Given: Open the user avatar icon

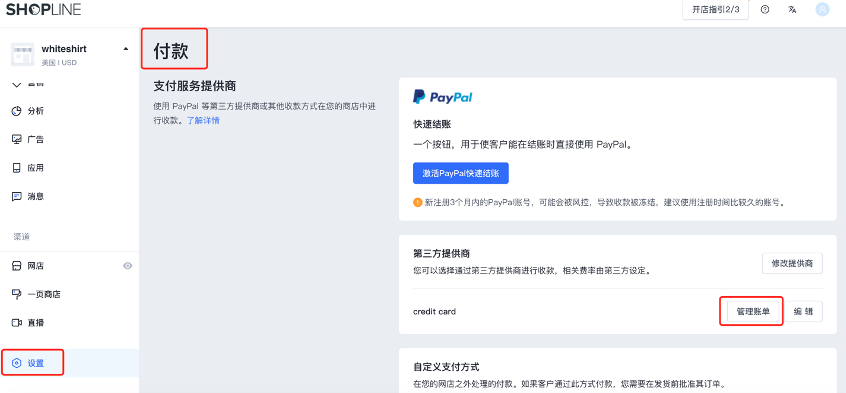Looking at the screenshot, I should (822, 10).
